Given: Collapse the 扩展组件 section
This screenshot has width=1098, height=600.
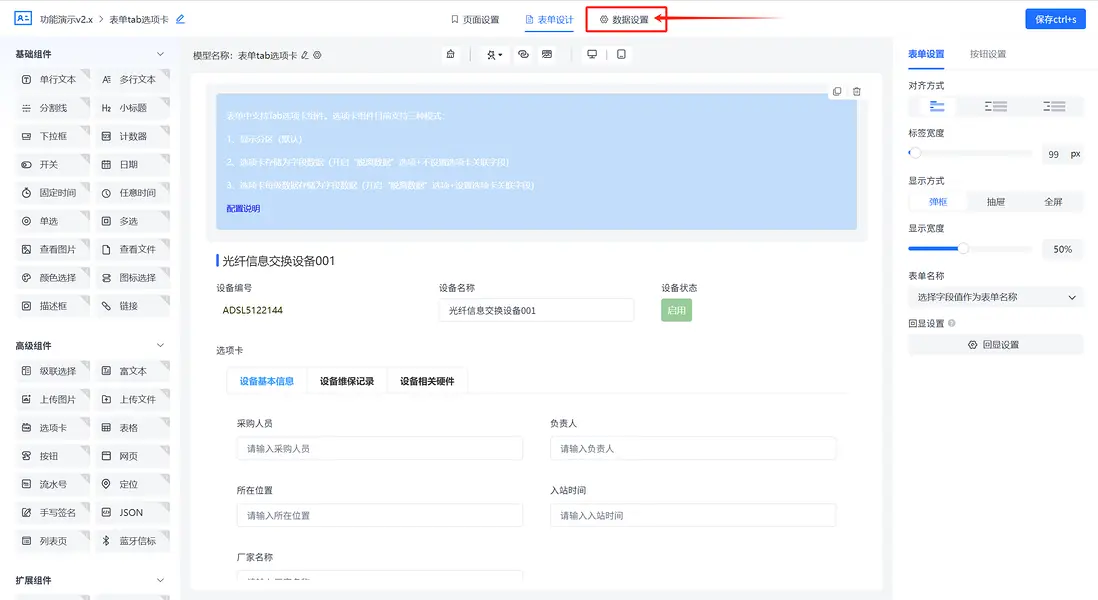Looking at the screenshot, I should (x=160, y=580).
